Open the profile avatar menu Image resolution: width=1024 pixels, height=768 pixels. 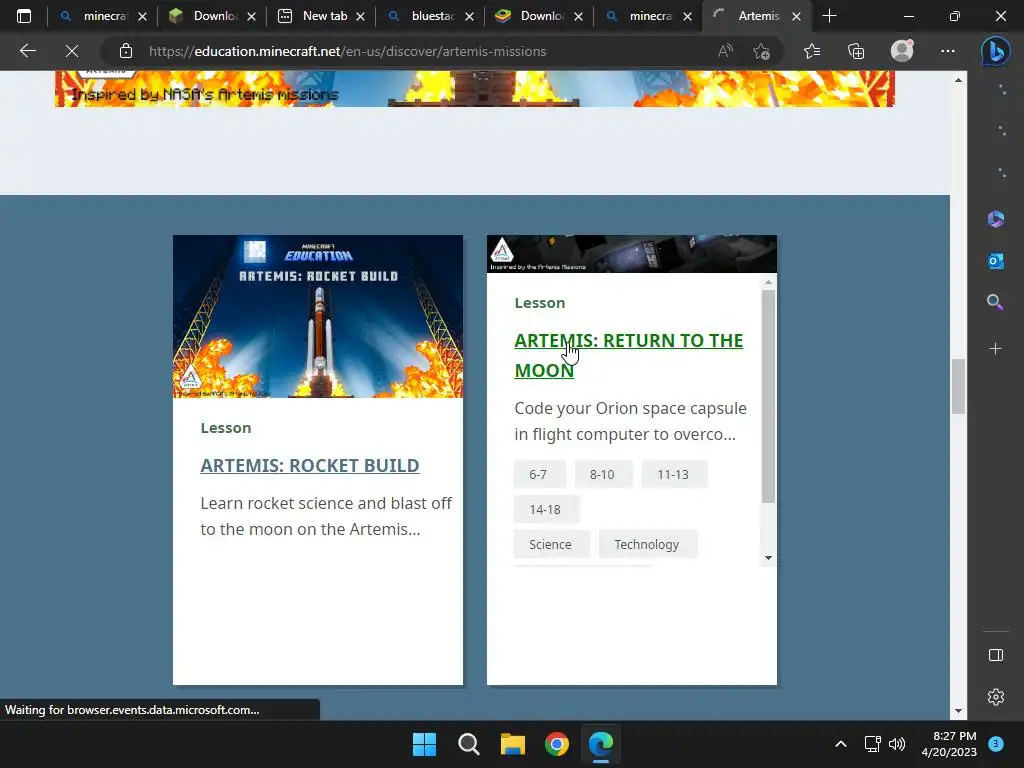902,51
